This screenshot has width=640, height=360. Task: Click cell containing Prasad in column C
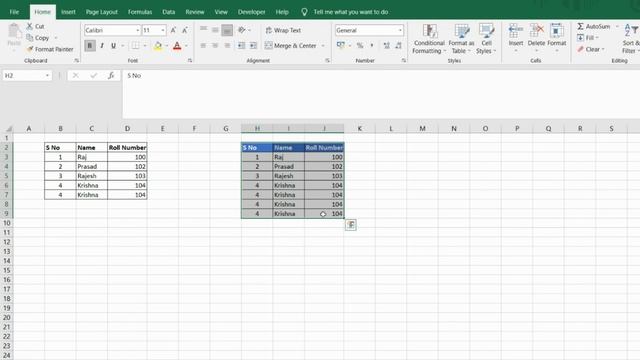tap(91, 167)
